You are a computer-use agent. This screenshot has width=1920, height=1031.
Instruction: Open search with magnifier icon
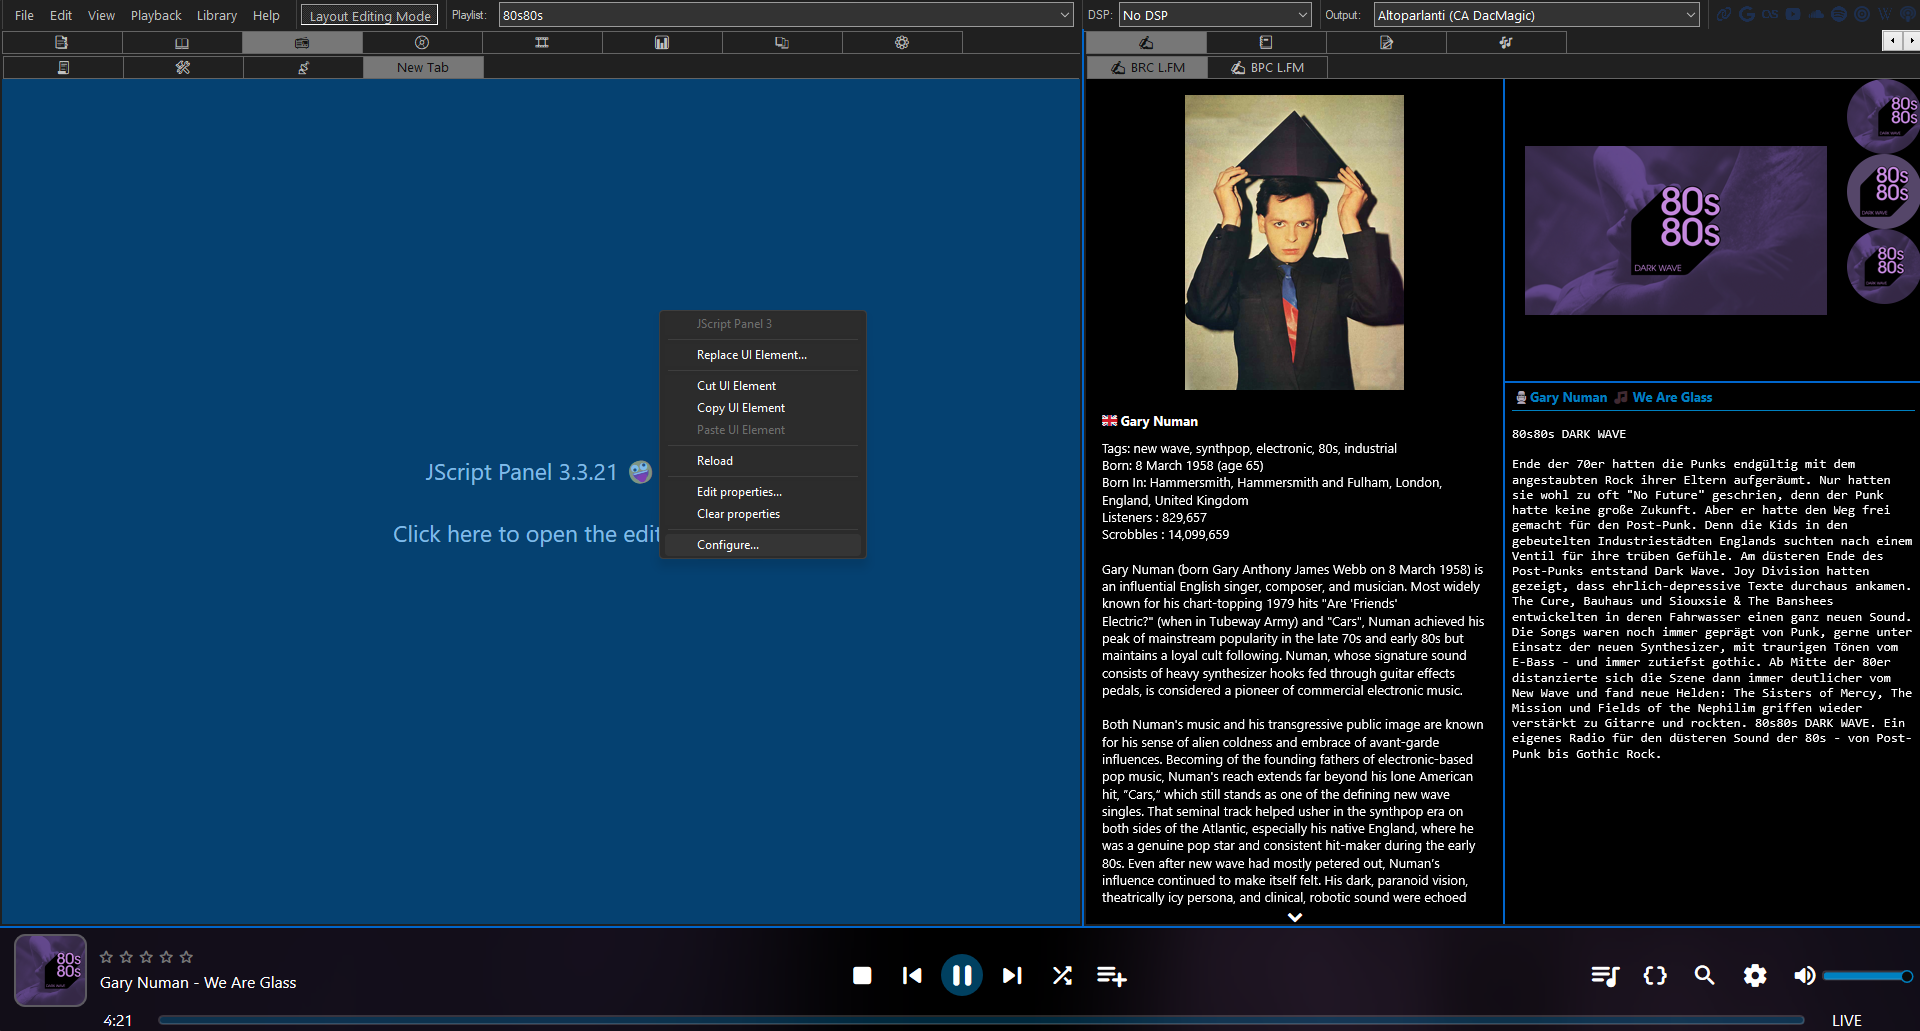click(x=1705, y=975)
